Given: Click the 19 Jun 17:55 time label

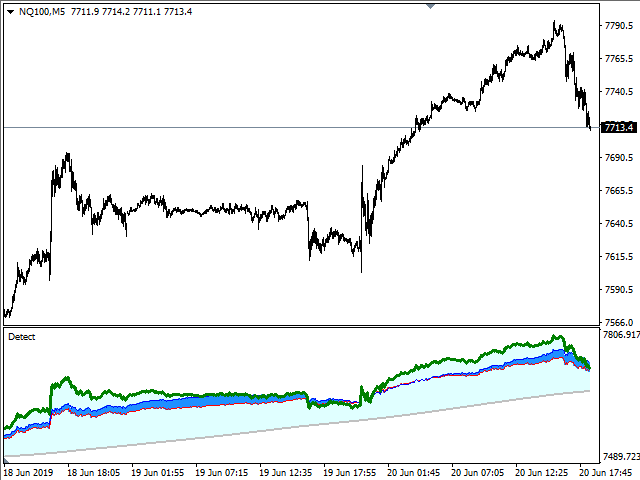Looking at the screenshot, I should pyautogui.click(x=350, y=473).
